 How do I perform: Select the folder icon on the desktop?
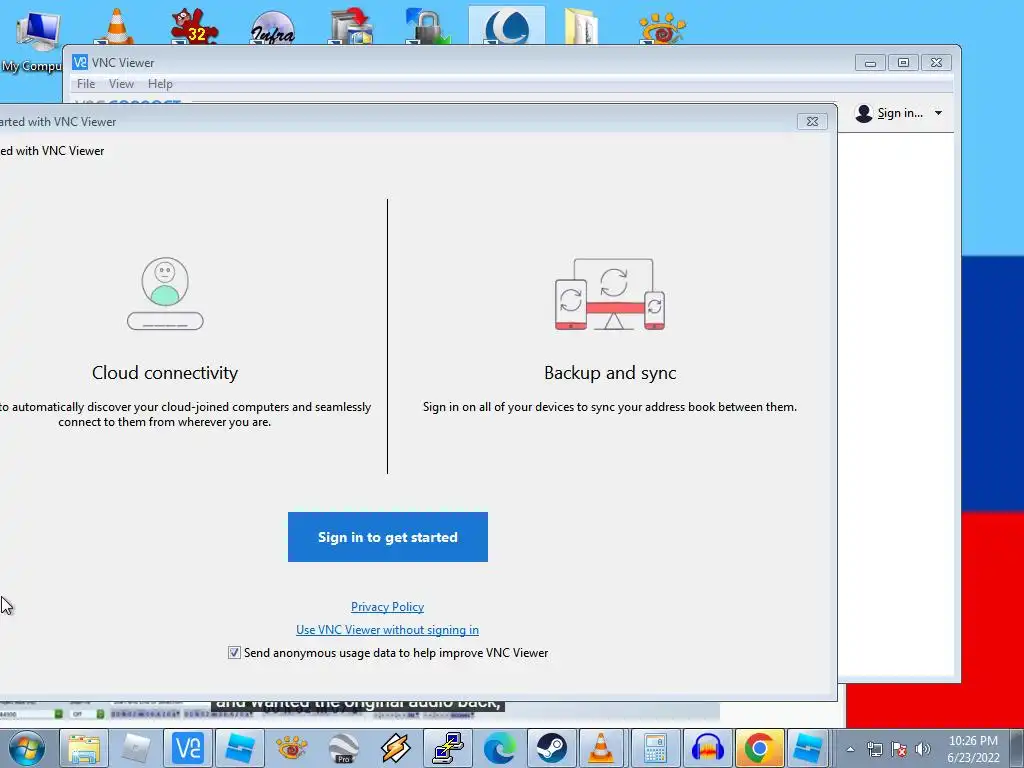(581, 26)
